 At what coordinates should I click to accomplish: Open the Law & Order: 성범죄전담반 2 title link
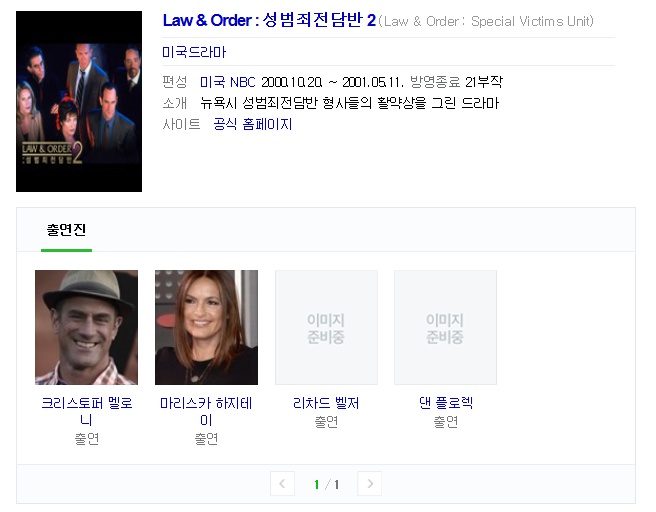269,20
